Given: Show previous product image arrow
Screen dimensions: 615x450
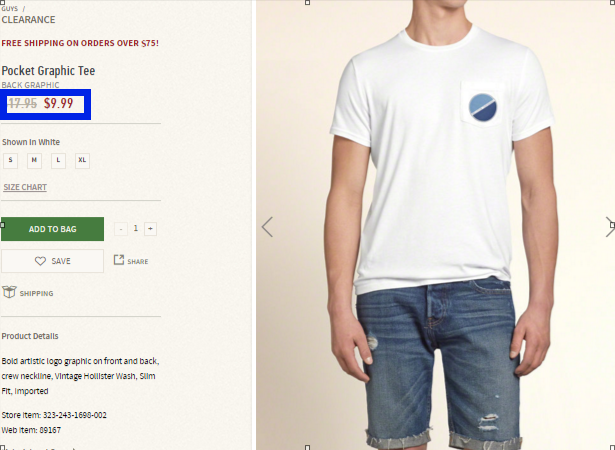Looking at the screenshot, I should point(267,227).
